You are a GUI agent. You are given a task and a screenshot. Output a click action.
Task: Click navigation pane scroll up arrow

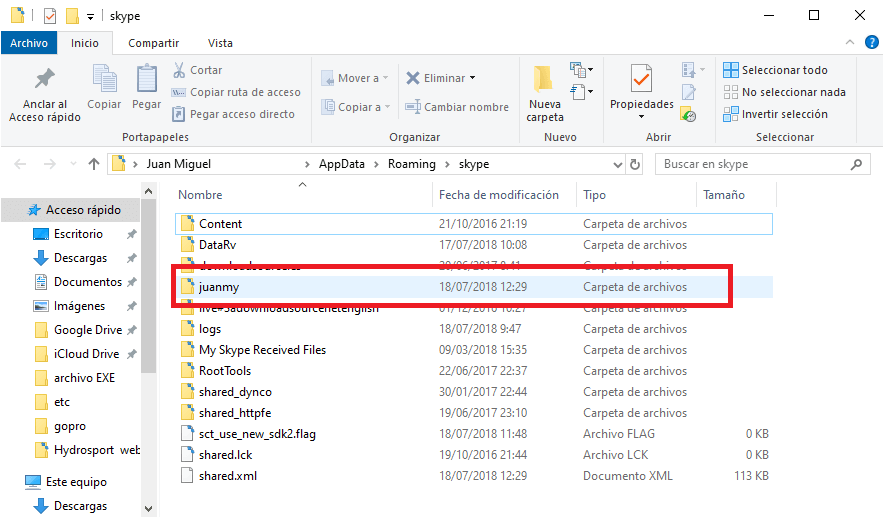coord(148,192)
